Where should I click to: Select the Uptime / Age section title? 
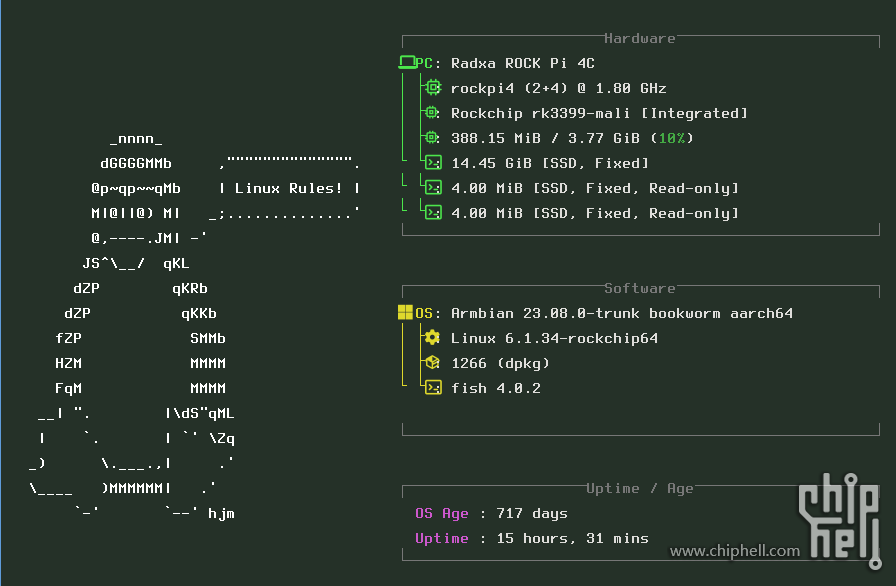(639, 488)
